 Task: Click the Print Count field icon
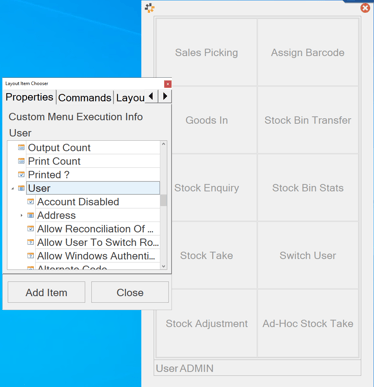[21, 161]
